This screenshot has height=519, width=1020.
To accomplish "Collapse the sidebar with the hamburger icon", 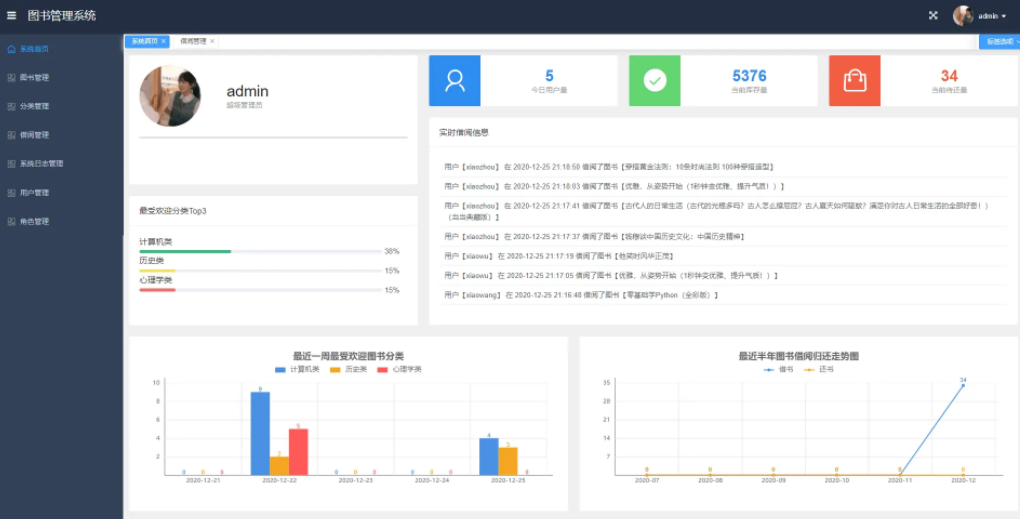I will point(11,16).
